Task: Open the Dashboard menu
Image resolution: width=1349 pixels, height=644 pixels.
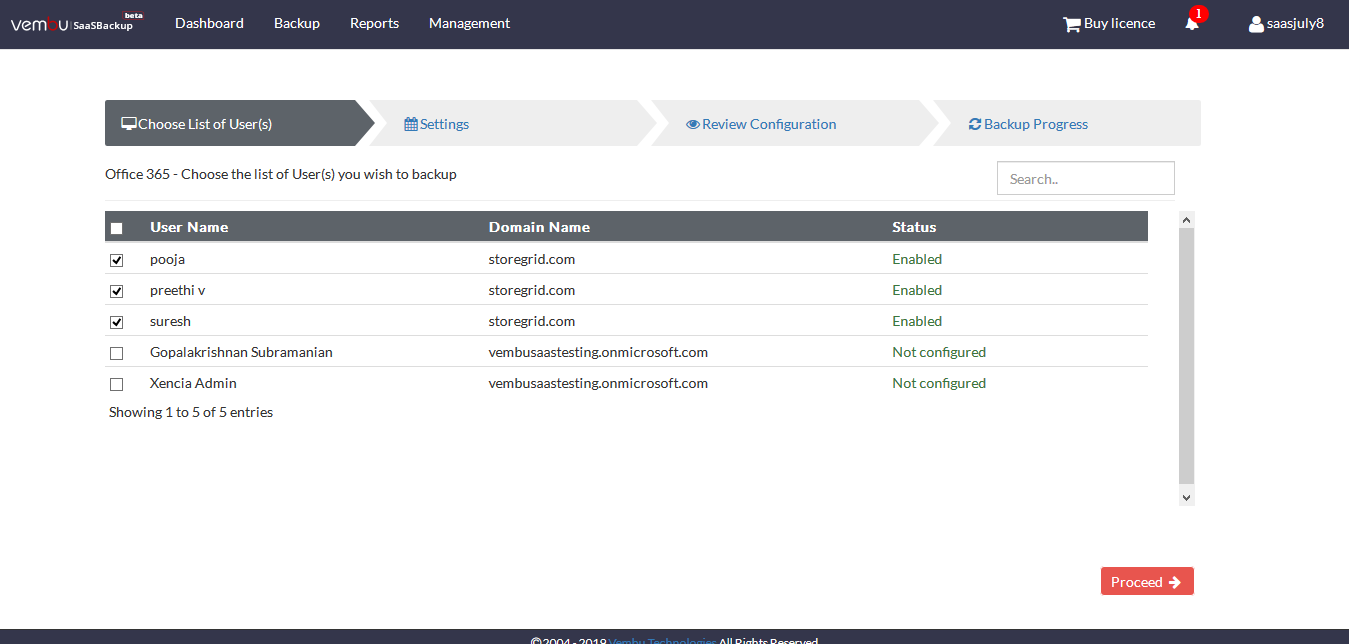Action: click(x=209, y=23)
